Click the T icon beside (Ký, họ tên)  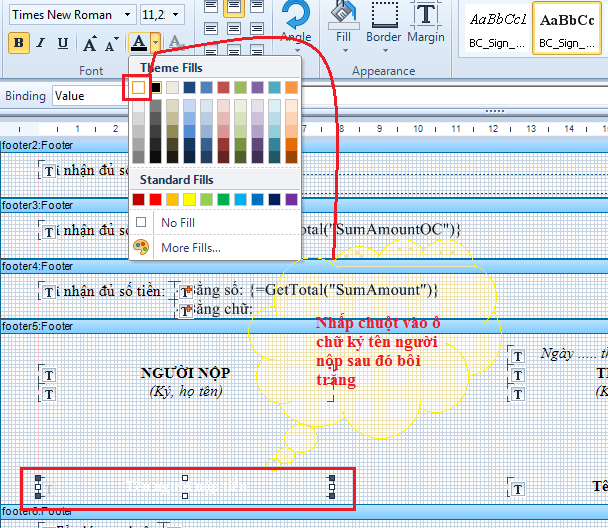click(x=48, y=395)
